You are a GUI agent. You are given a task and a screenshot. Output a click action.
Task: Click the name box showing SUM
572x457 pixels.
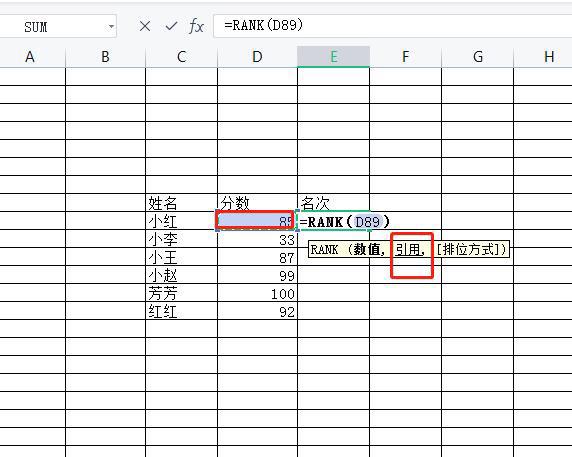point(58,26)
